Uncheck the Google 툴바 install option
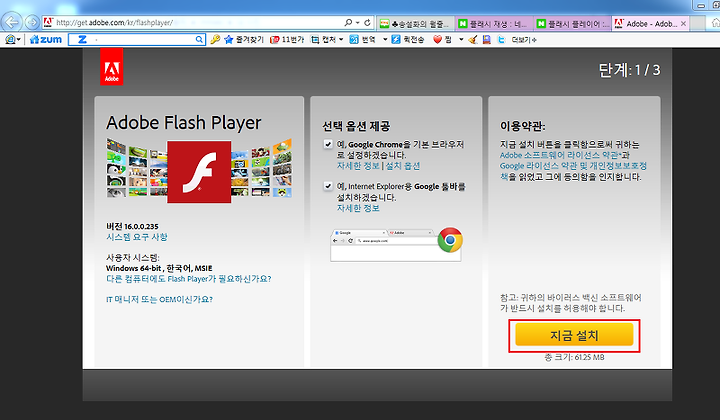The image size is (720, 420). [x=328, y=186]
